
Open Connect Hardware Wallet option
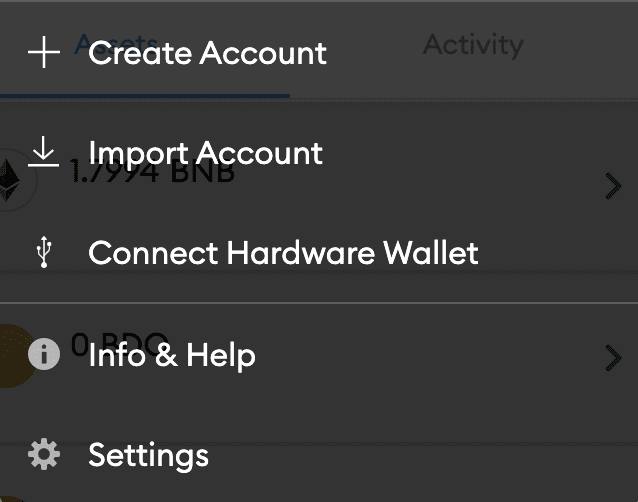pyautogui.click(x=283, y=253)
